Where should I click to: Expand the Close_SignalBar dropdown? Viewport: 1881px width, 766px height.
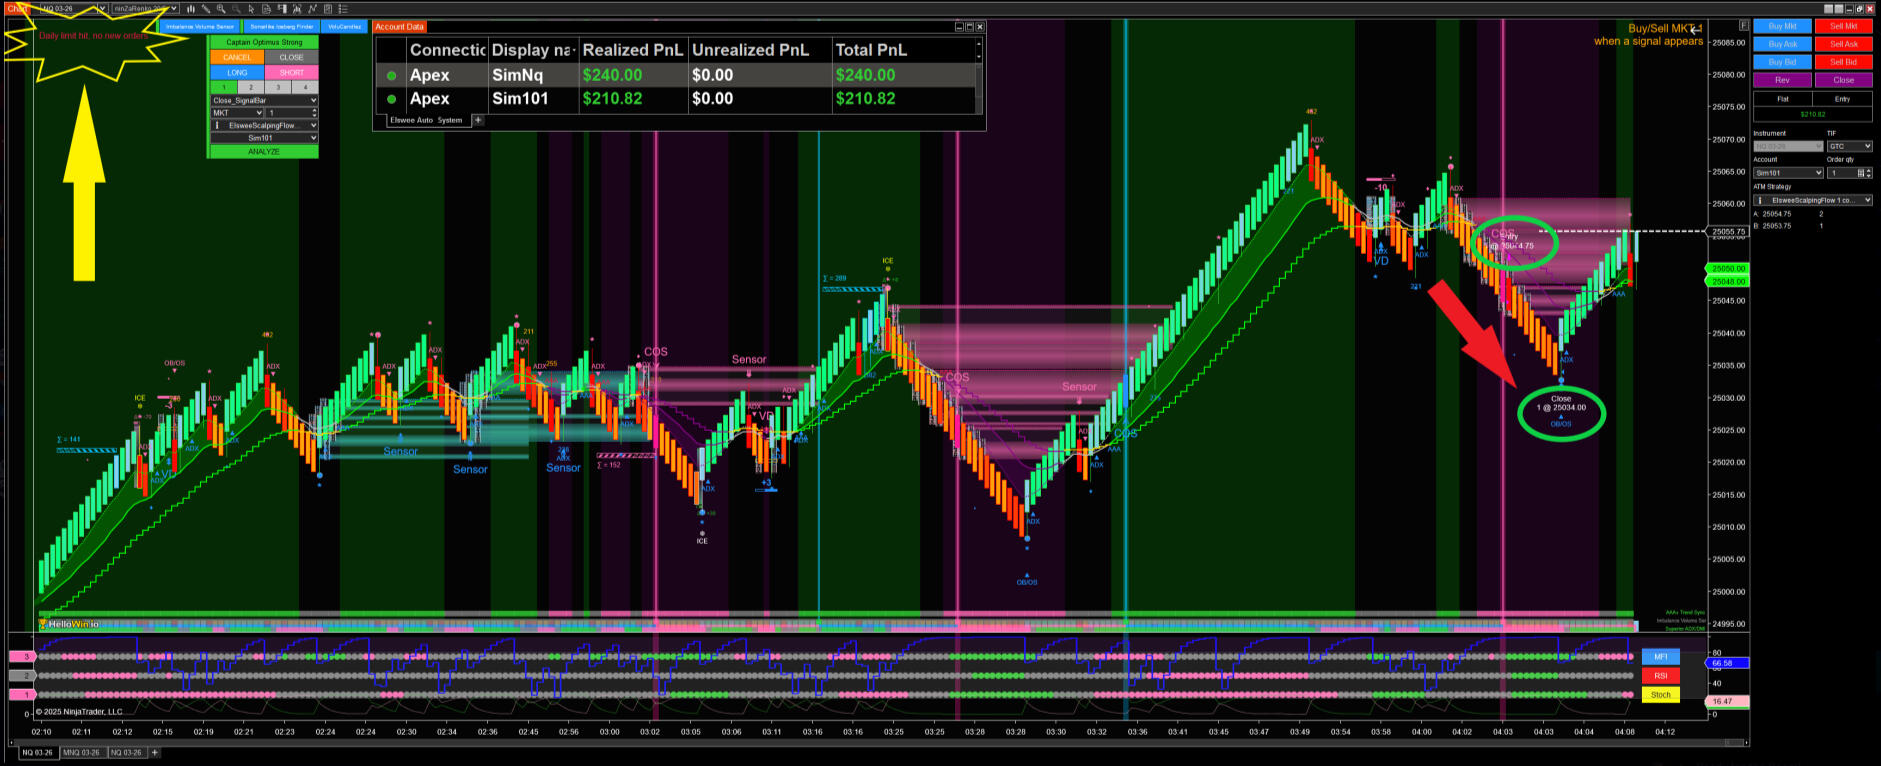coord(264,100)
